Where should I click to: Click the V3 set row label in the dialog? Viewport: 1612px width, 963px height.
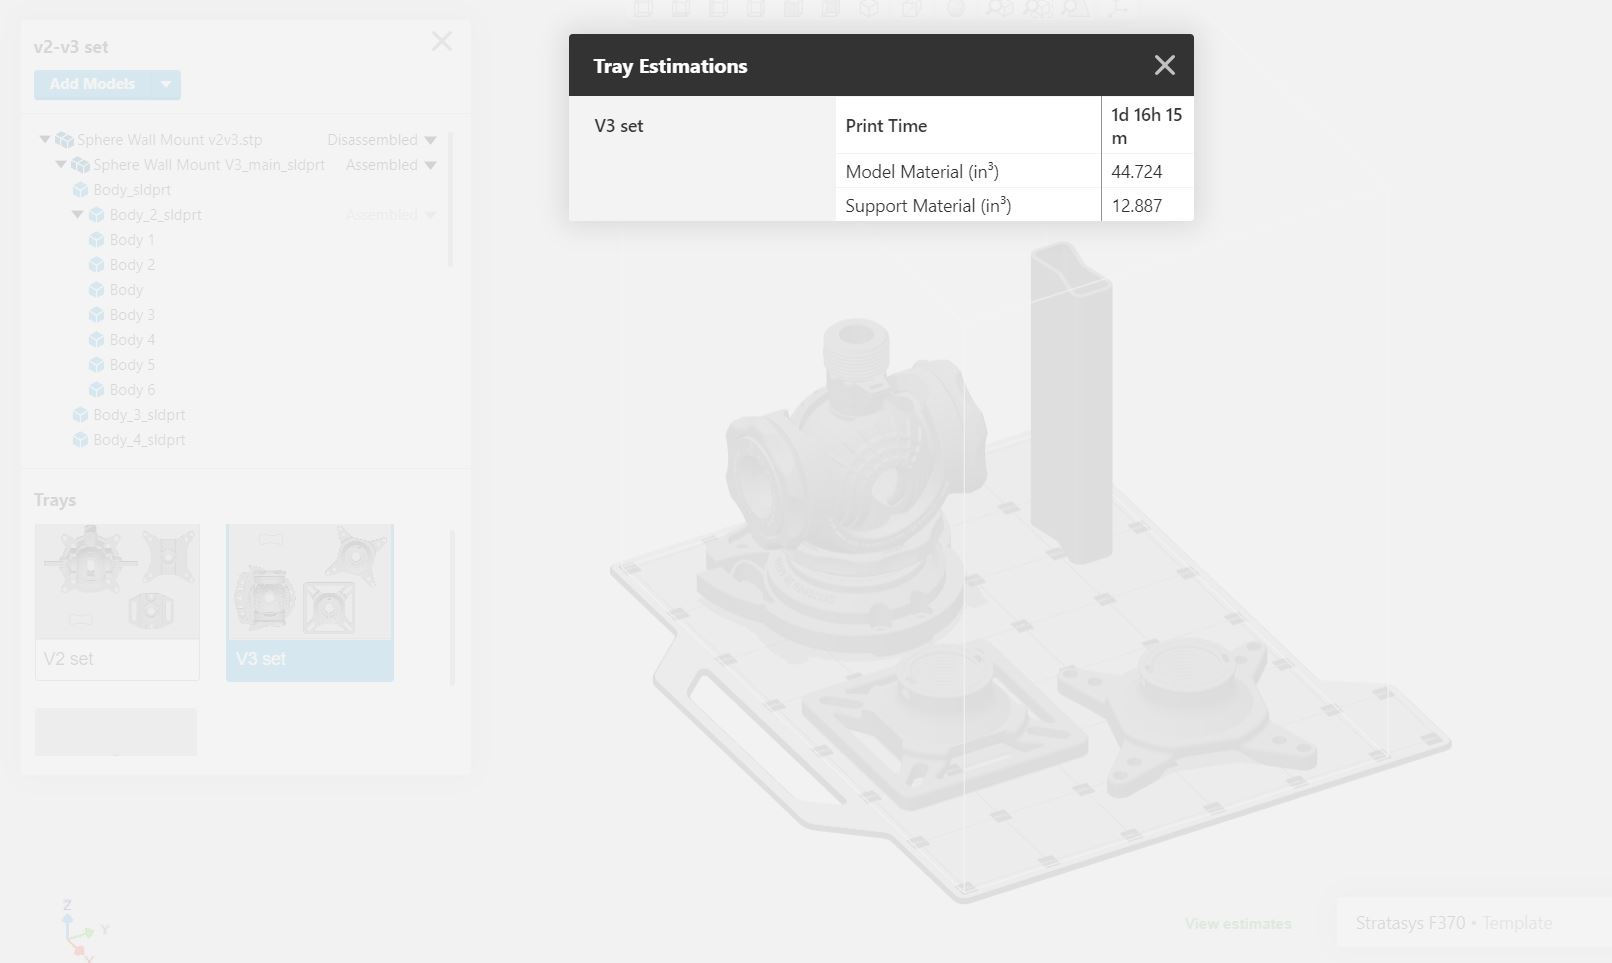(x=619, y=126)
